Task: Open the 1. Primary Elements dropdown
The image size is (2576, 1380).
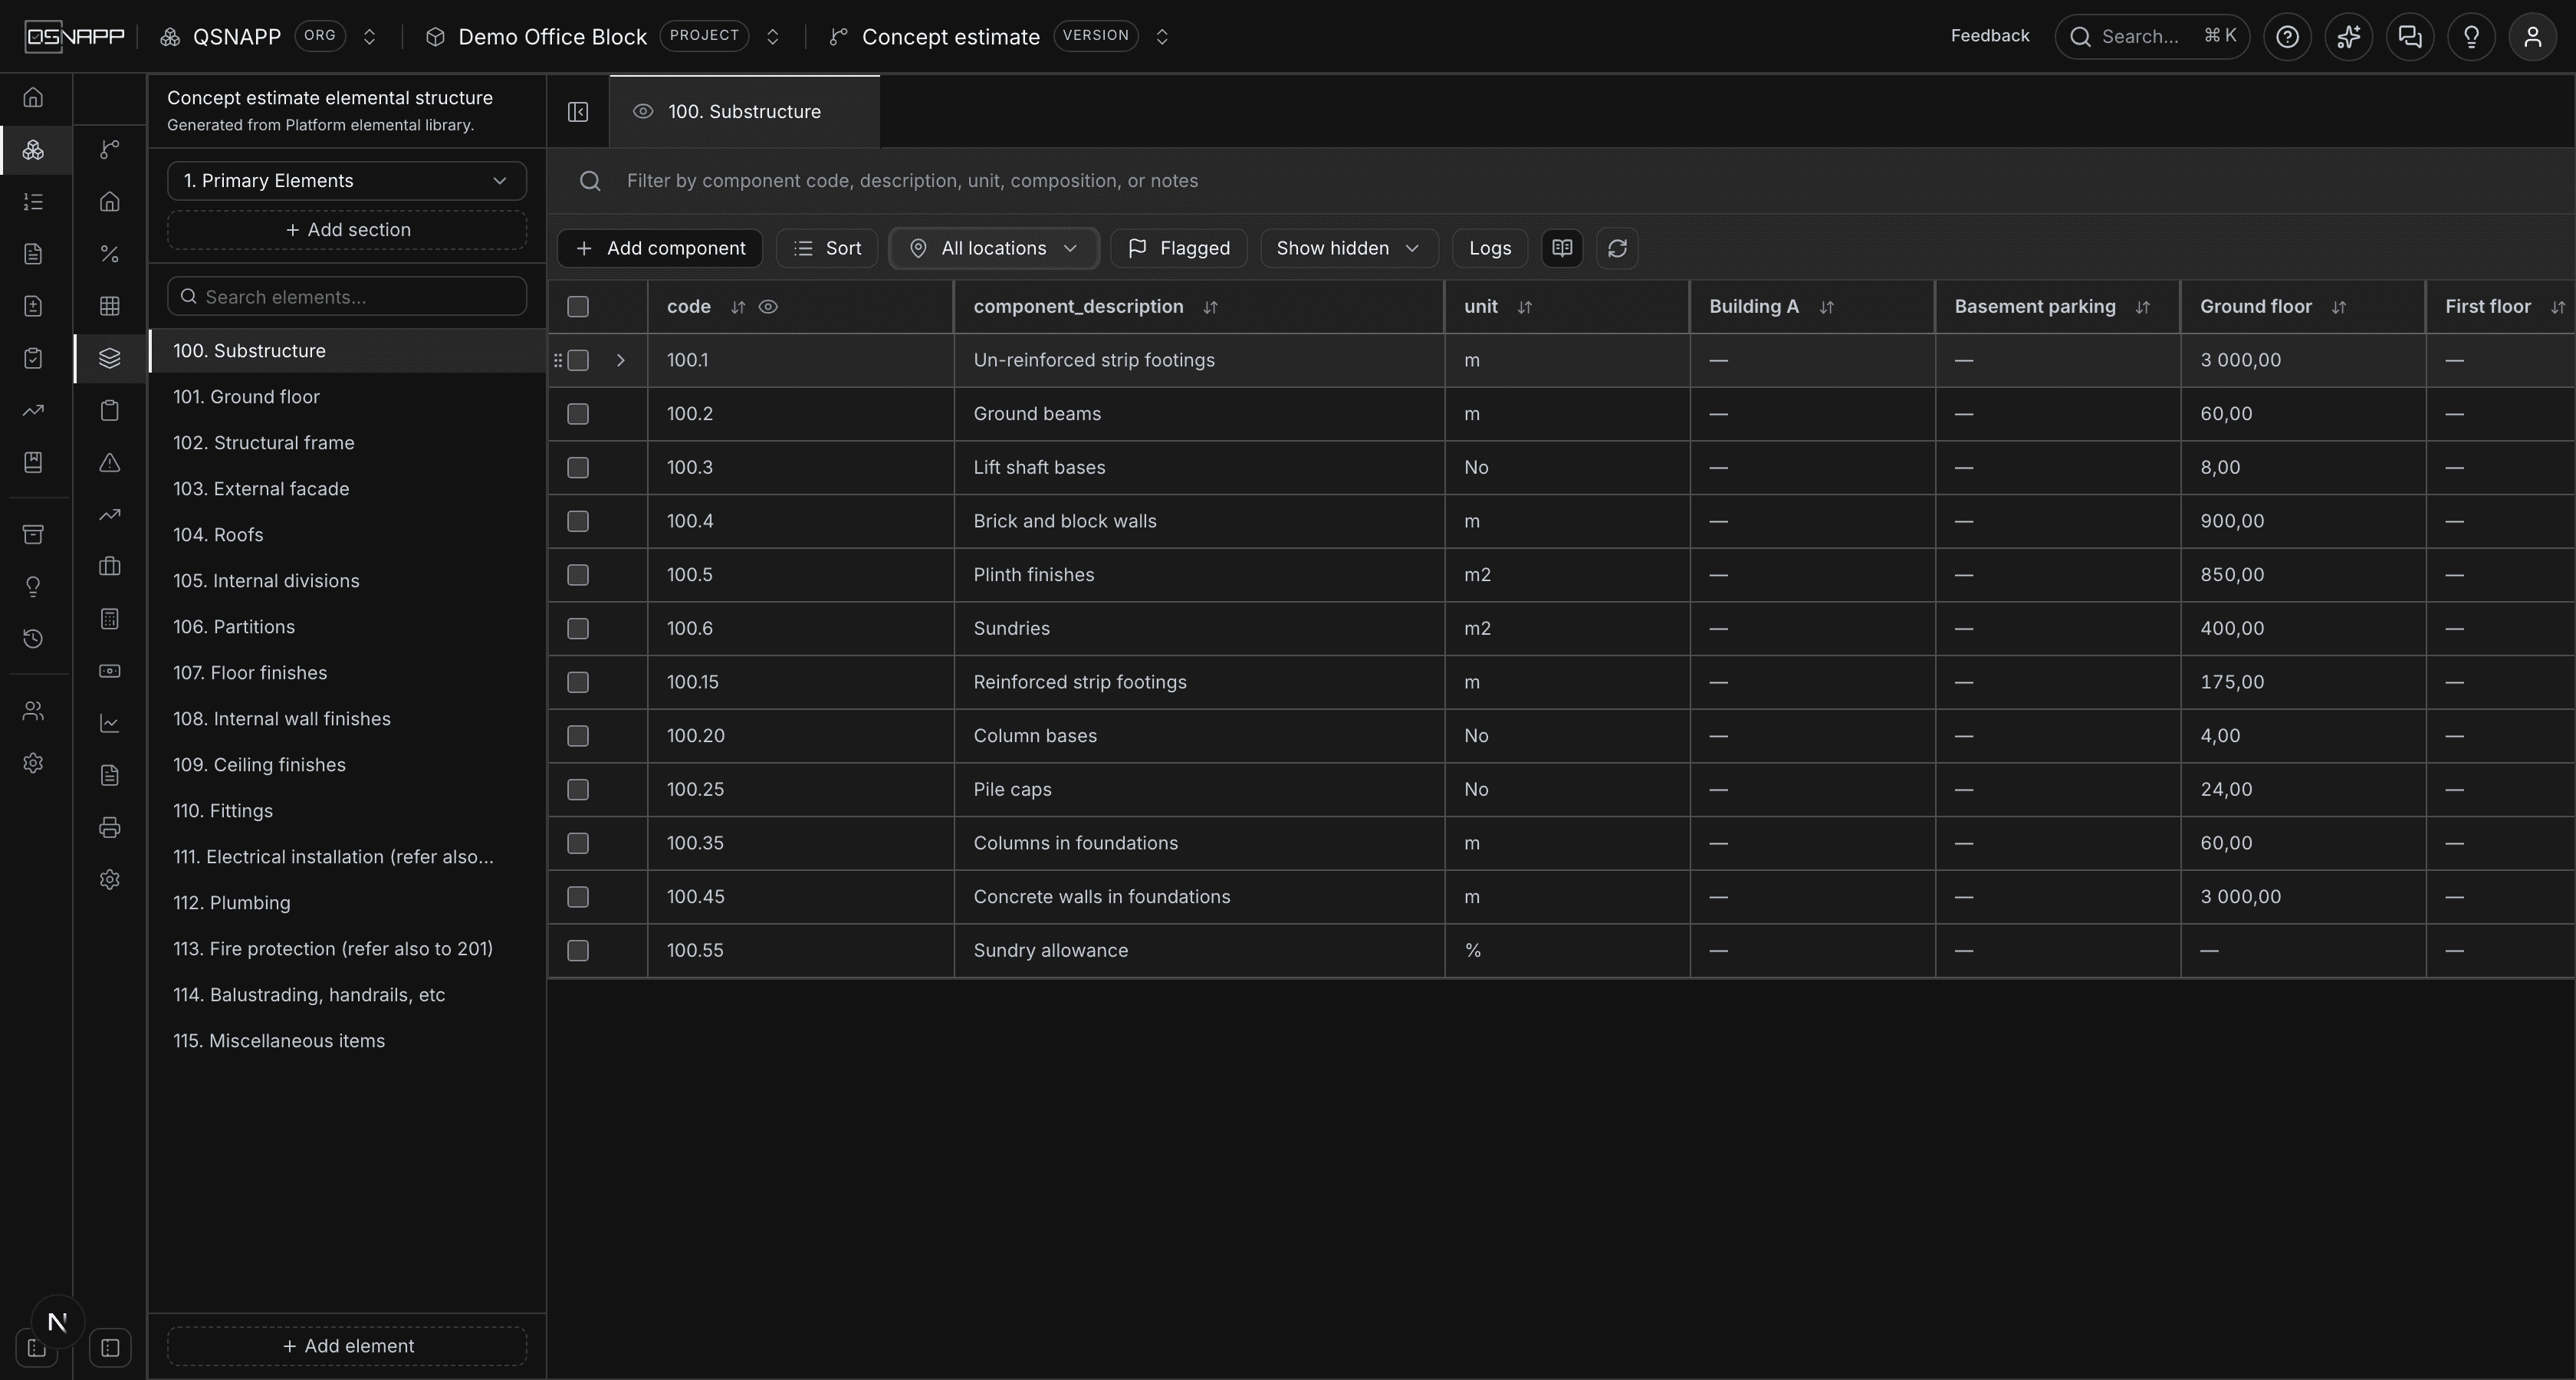Action: 347,181
